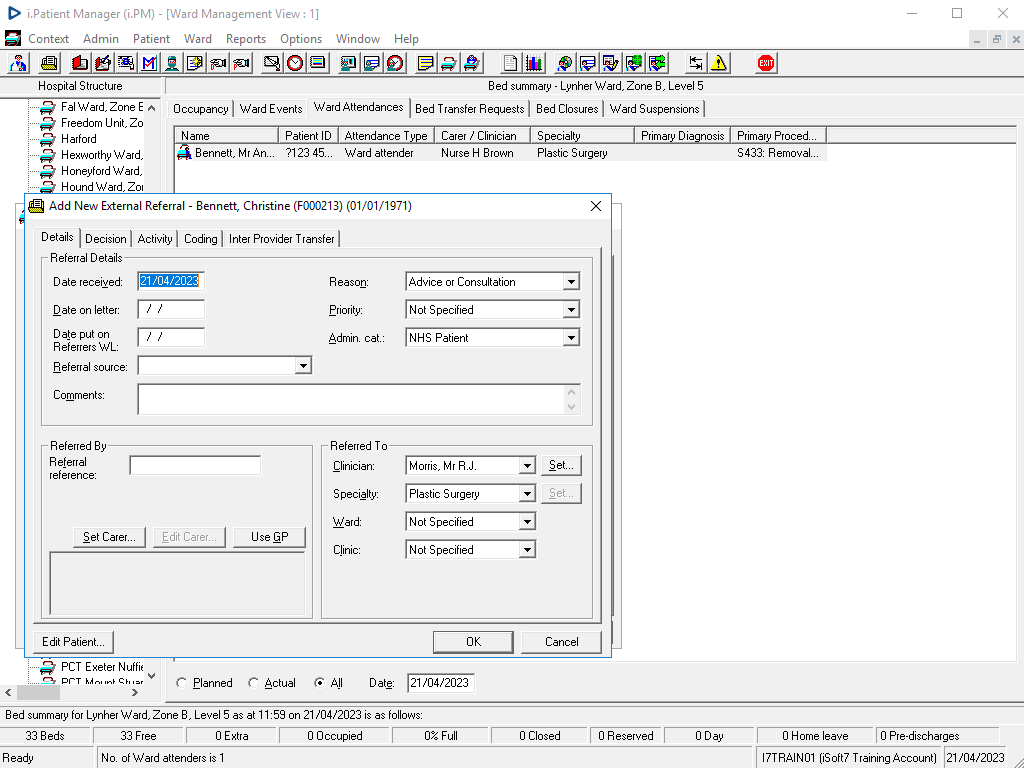Expand the Clinician dropdown list
The width and height of the screenshot is (1024, 768).
[527, 466]
